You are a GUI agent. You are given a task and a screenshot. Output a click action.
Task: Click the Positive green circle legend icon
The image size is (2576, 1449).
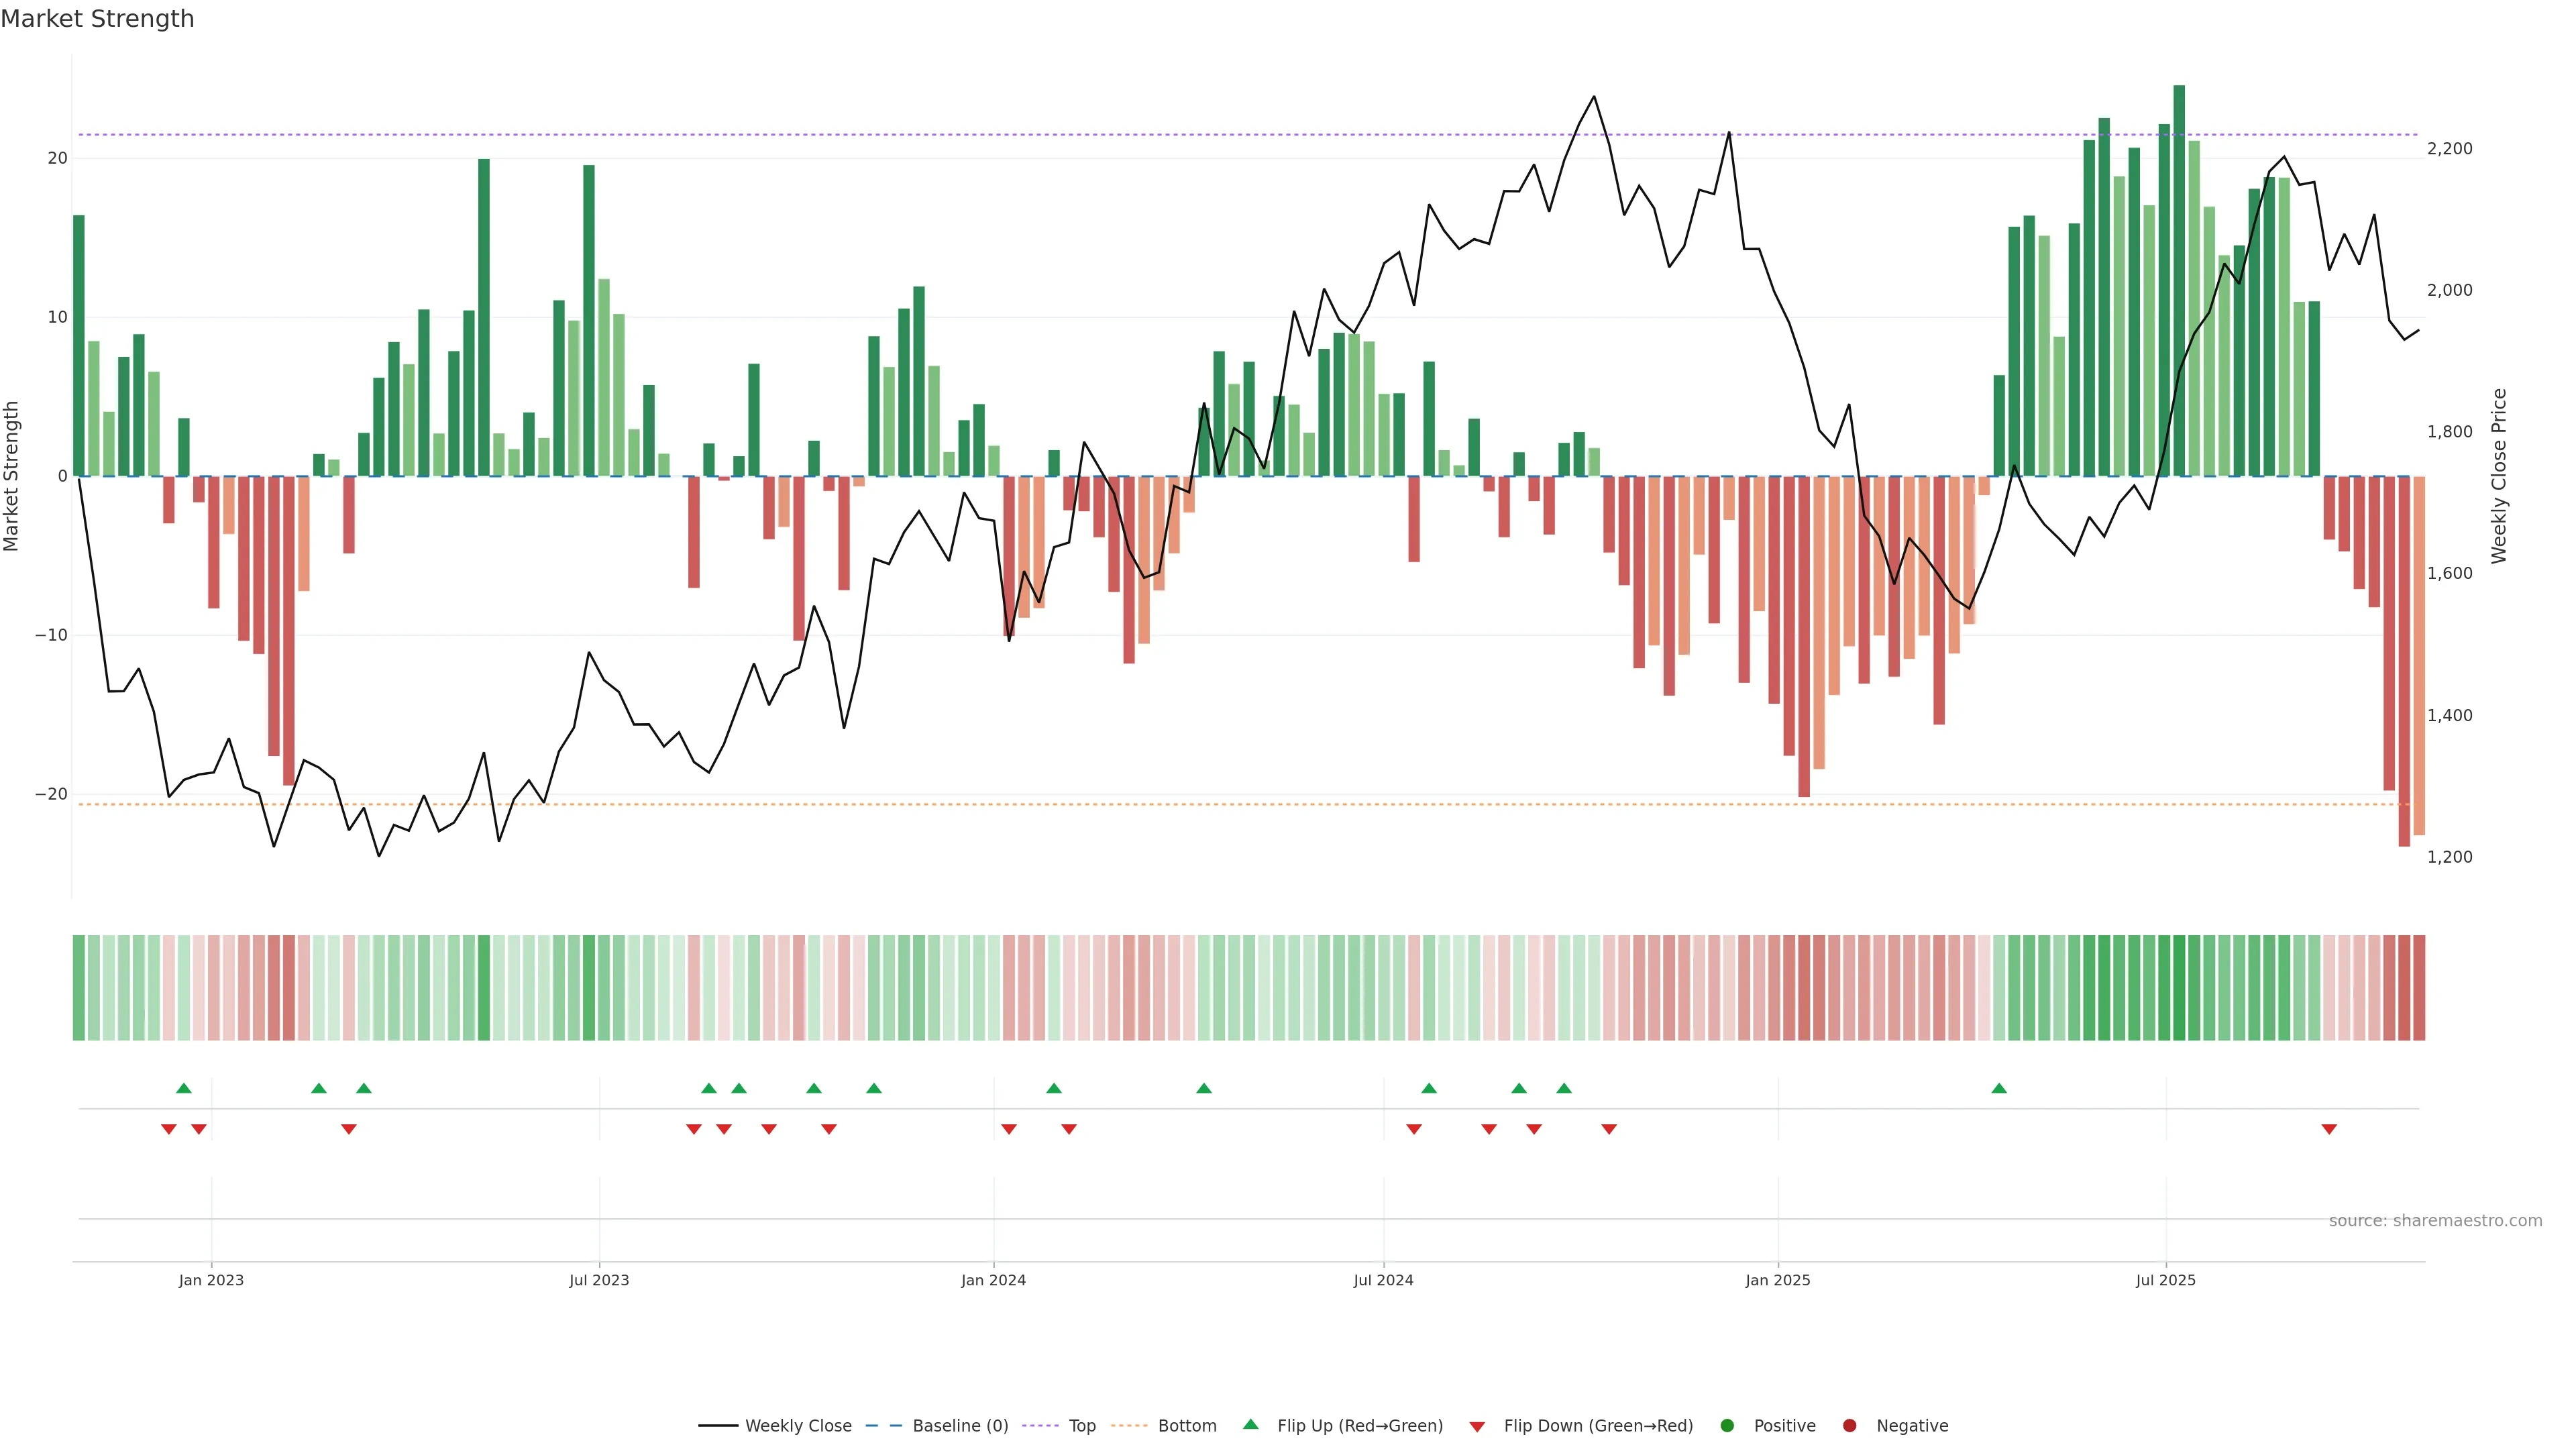click(1727, 1426)
